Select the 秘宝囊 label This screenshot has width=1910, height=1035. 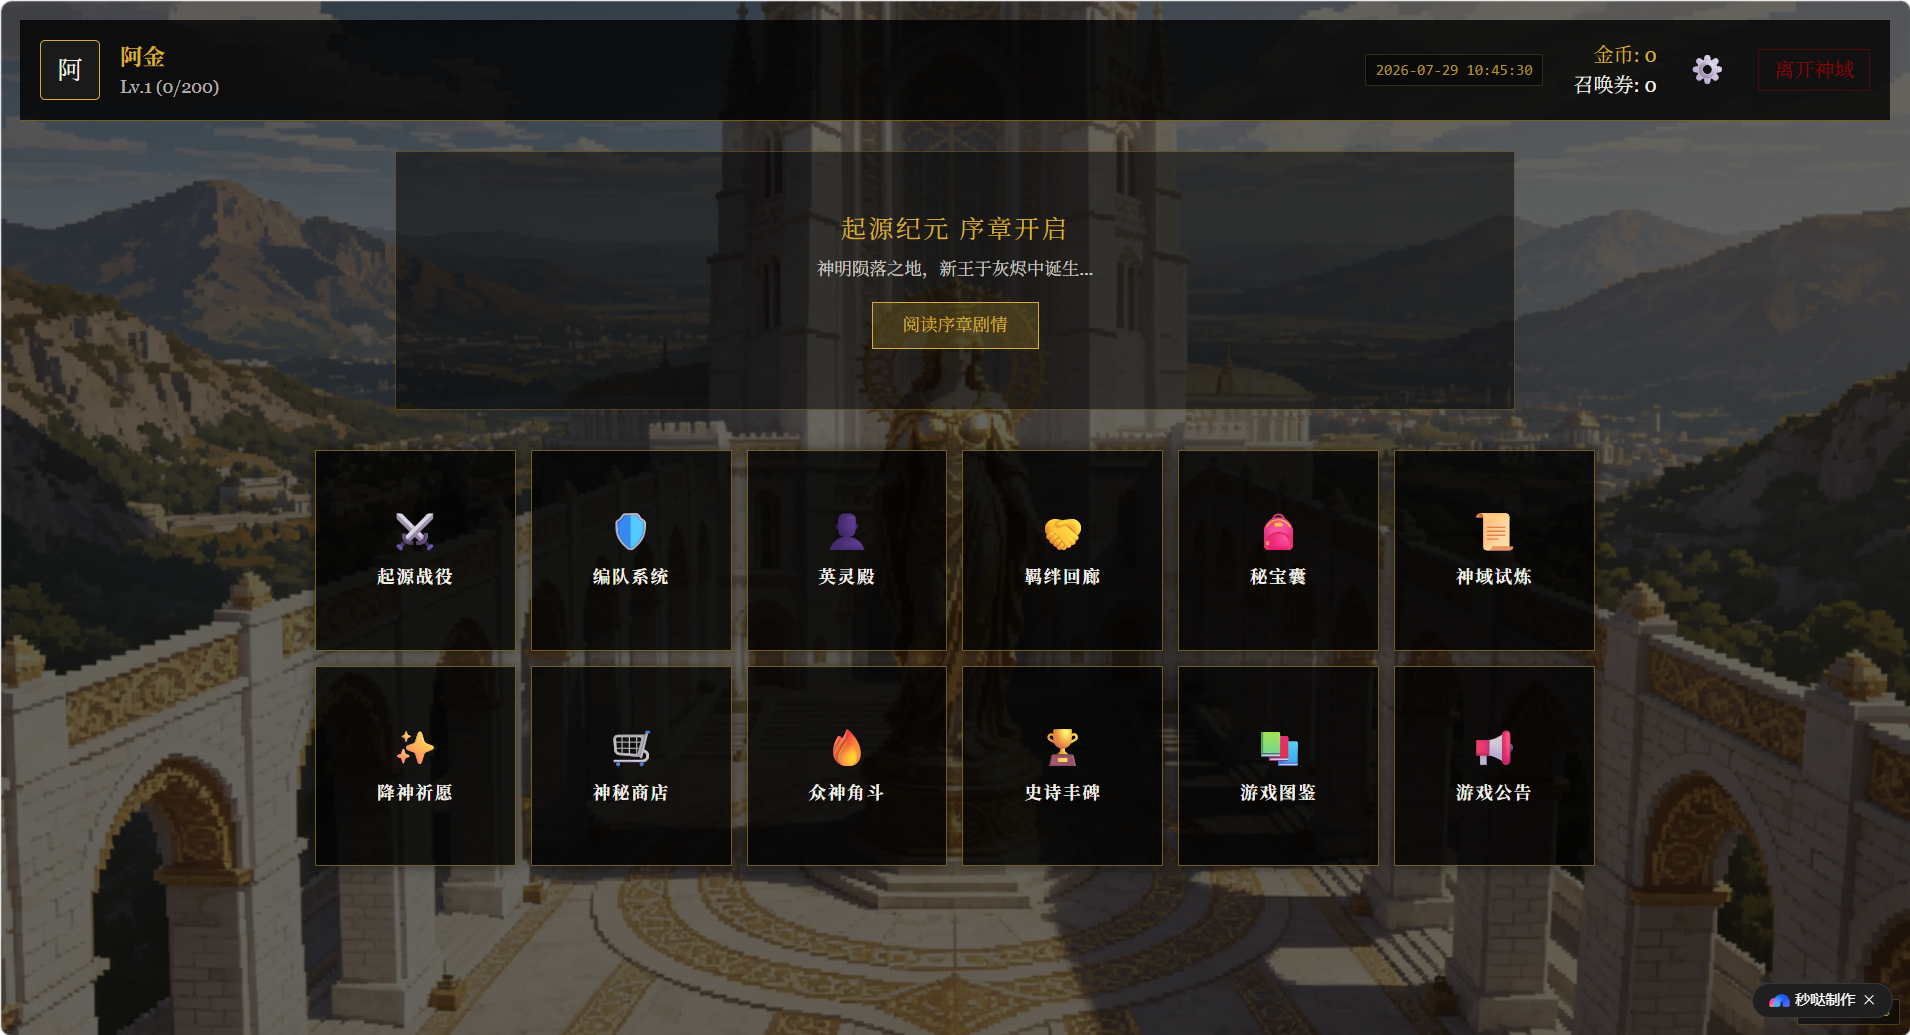(1278, 577)
